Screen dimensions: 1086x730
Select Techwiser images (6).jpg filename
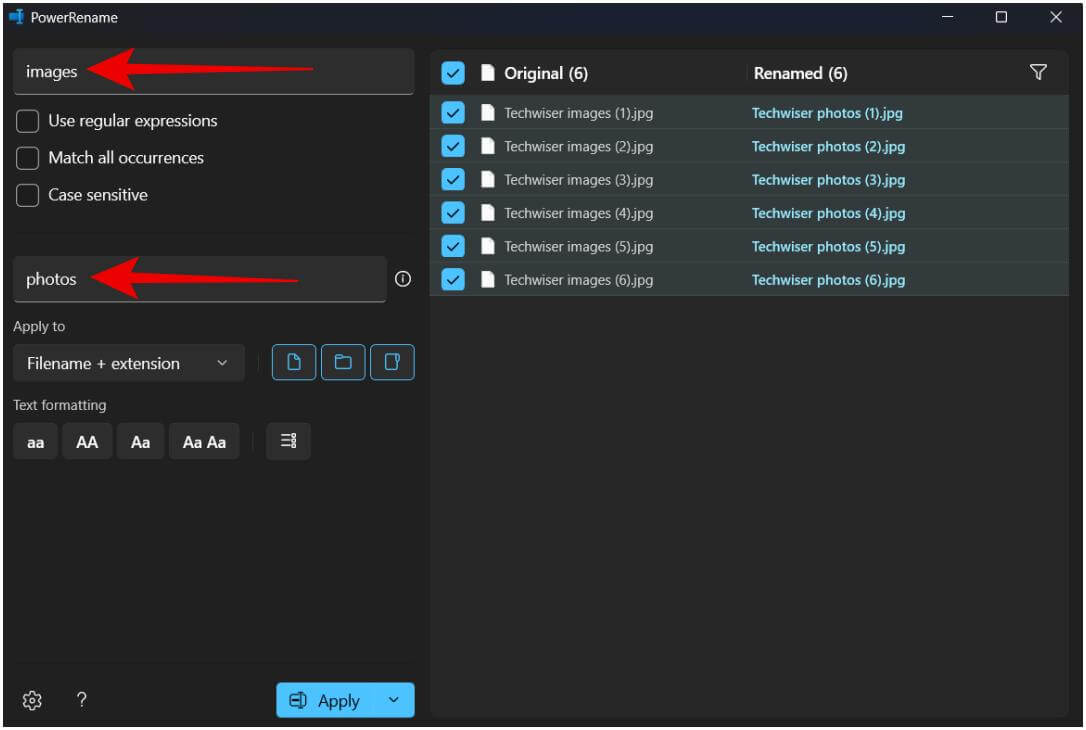click(578, 280)
